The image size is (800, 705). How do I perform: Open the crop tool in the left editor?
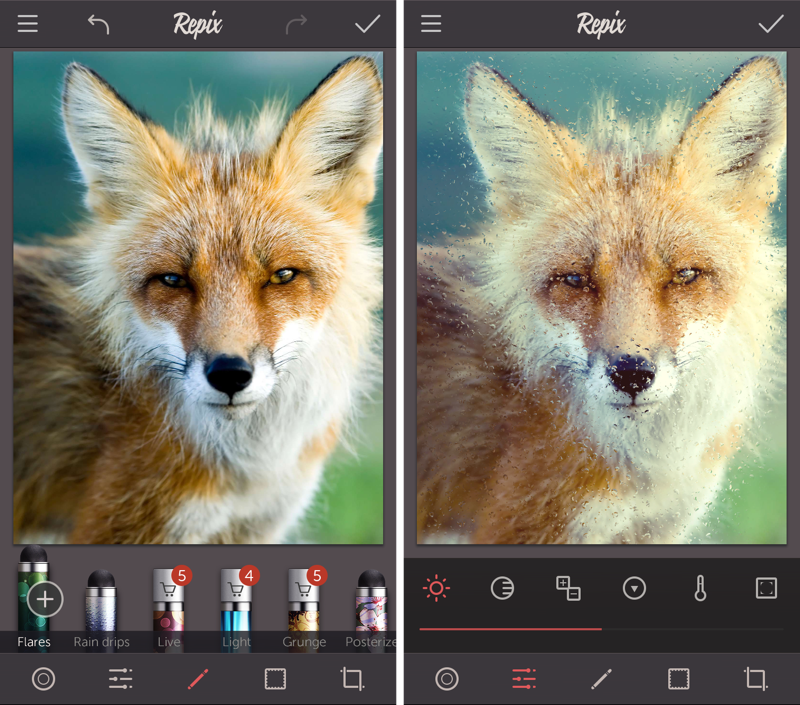tap(352, 680)
